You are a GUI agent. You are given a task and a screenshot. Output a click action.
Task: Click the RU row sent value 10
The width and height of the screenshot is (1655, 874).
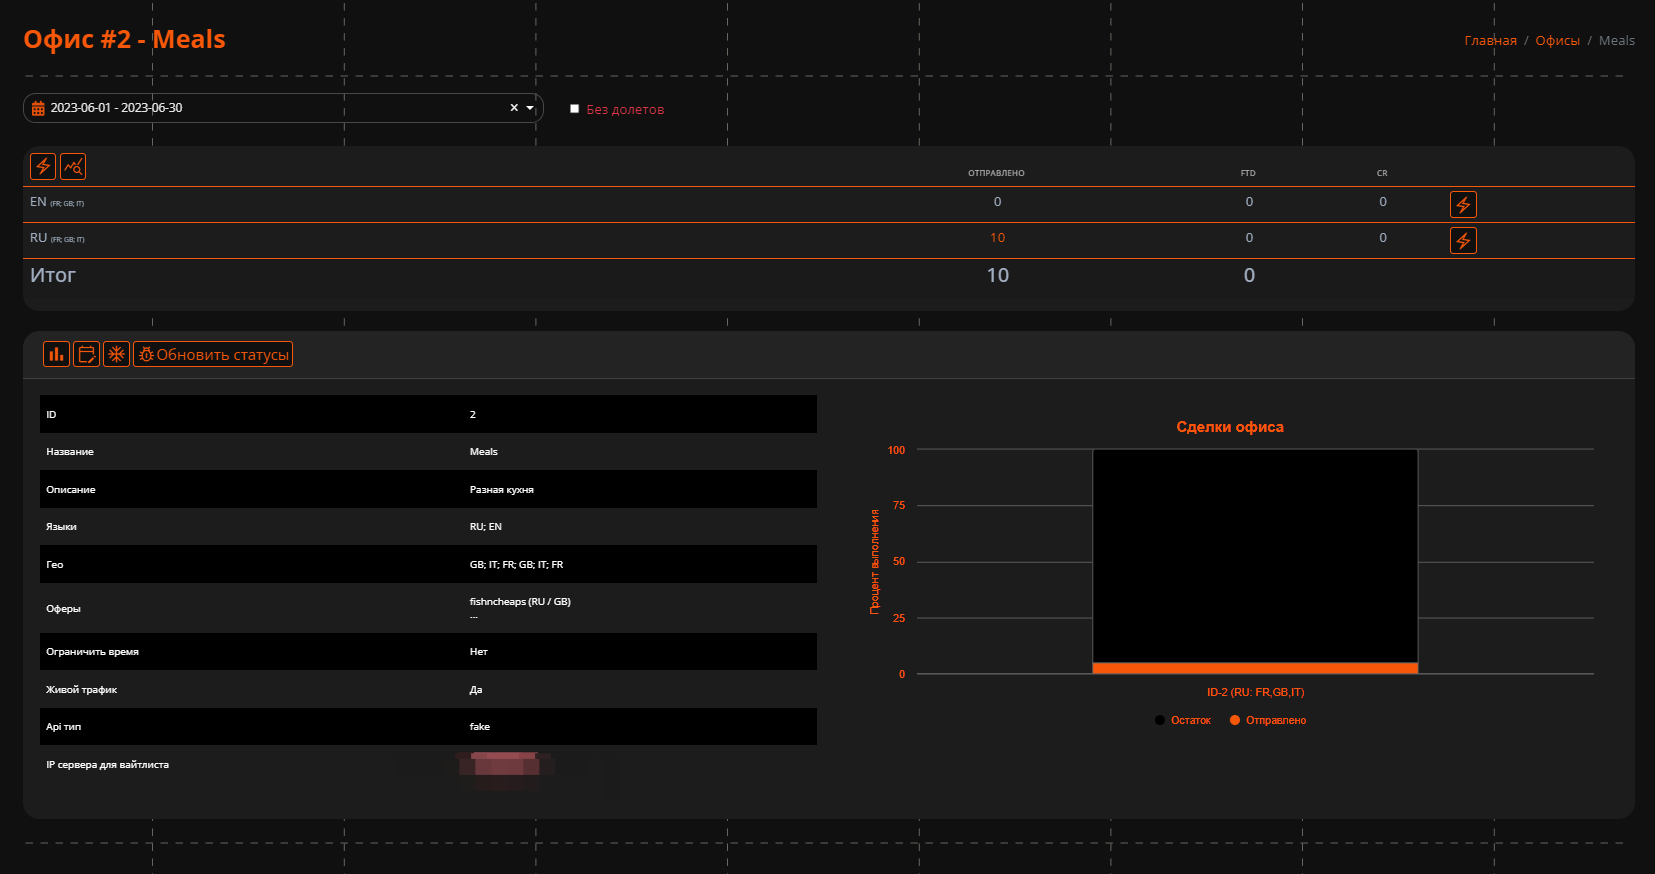pyautogui.click(x=997, y=238)
